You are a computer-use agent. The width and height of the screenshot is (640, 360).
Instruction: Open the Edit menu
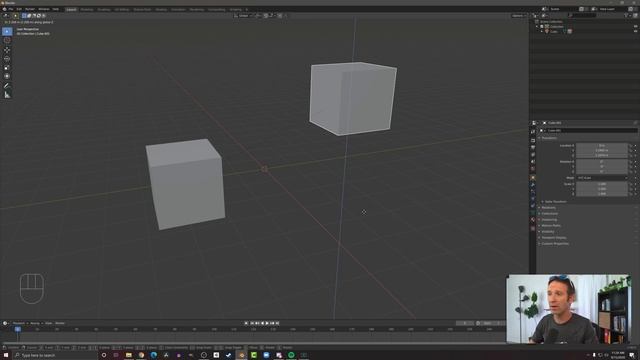point(19,9)
